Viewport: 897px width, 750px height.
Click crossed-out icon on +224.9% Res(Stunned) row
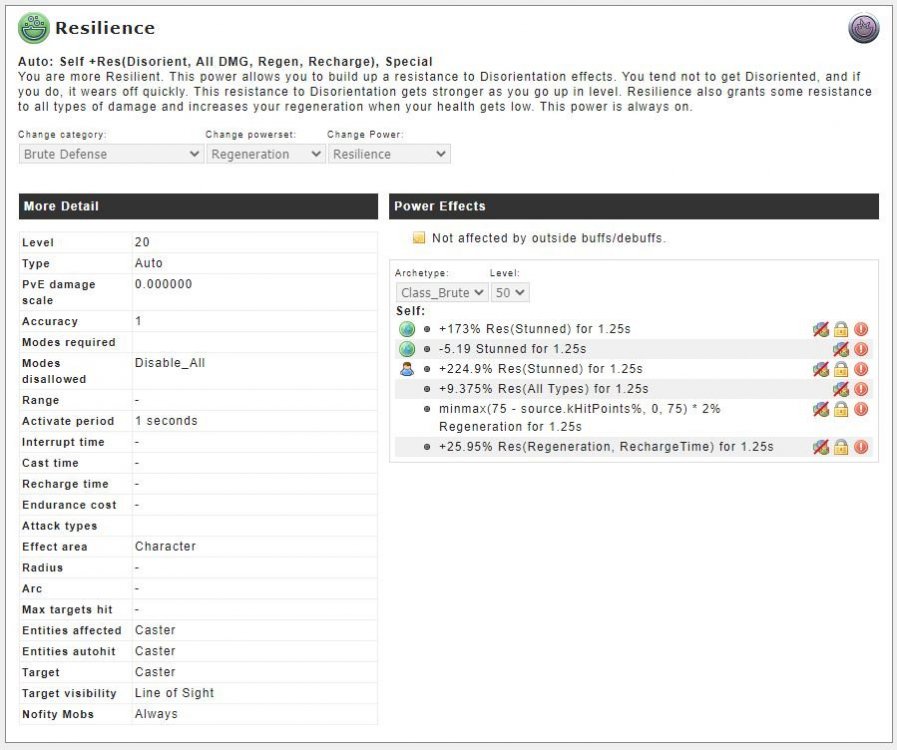click(821, 369)
